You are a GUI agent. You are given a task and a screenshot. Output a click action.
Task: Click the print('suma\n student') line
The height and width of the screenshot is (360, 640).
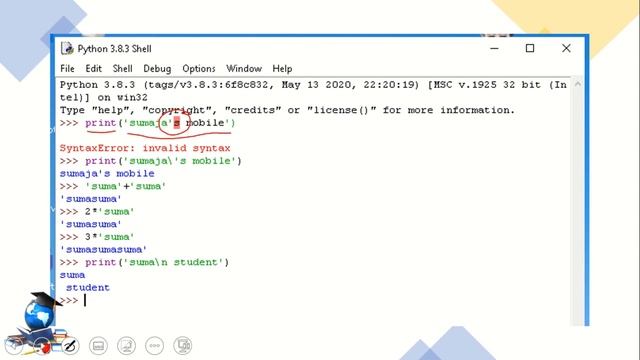click(144, 262)
